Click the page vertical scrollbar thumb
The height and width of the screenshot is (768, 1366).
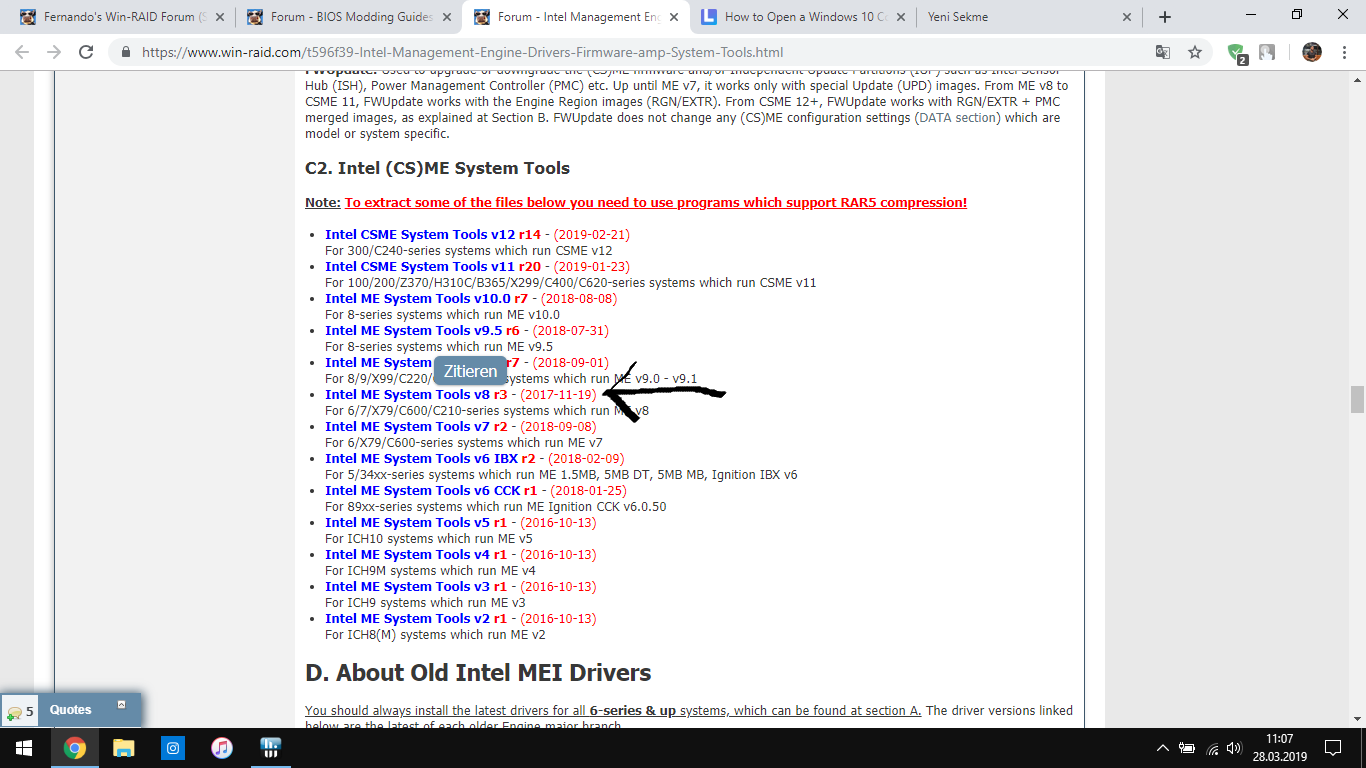point(1357,399)
